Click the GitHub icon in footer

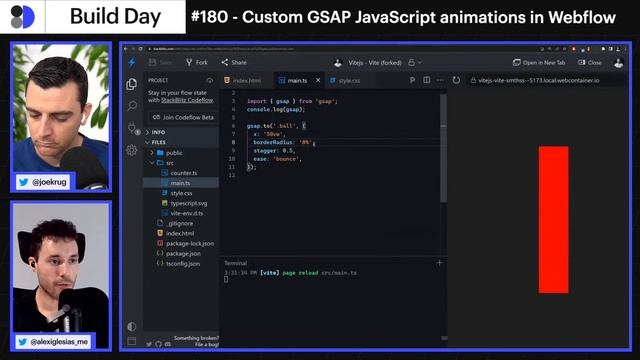(158, 344)
